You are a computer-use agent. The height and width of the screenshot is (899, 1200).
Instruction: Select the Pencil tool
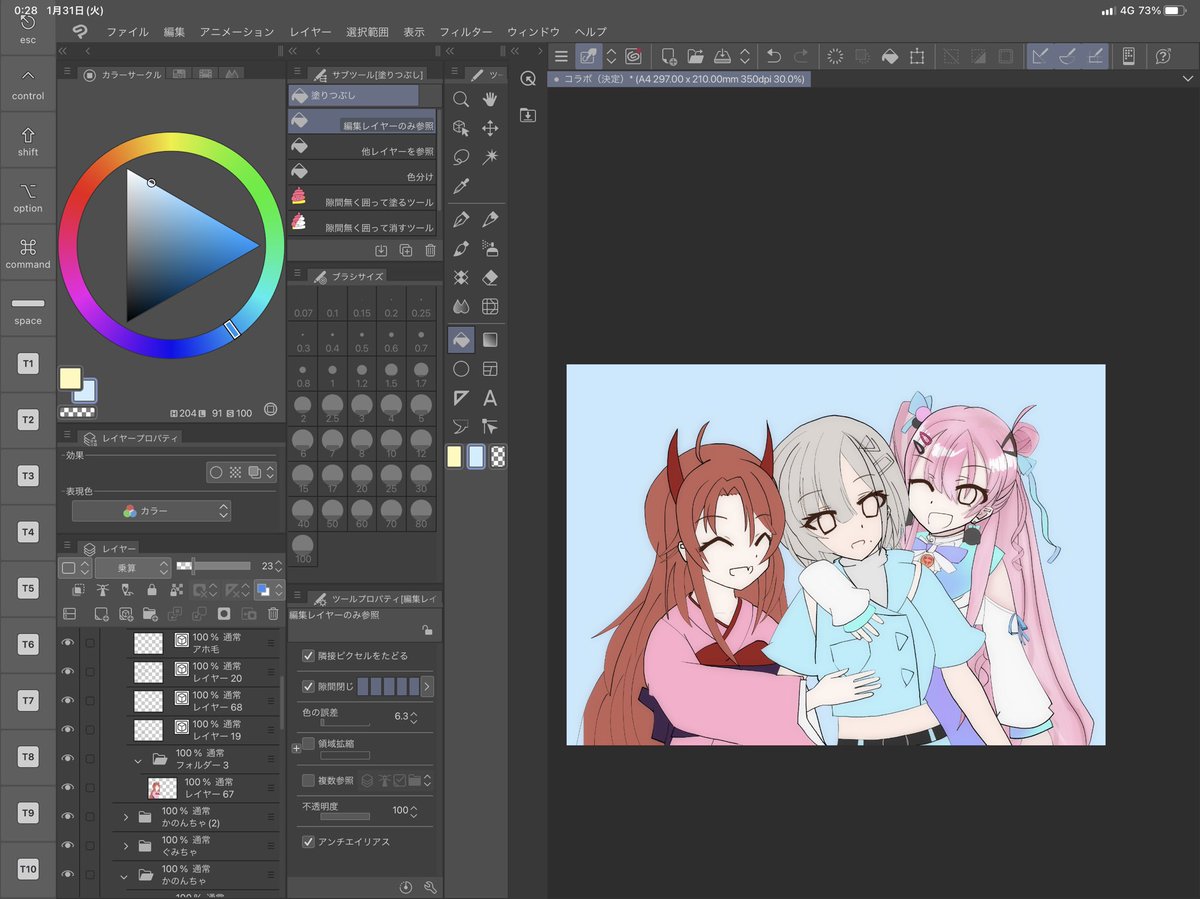(x=490, y=219)
